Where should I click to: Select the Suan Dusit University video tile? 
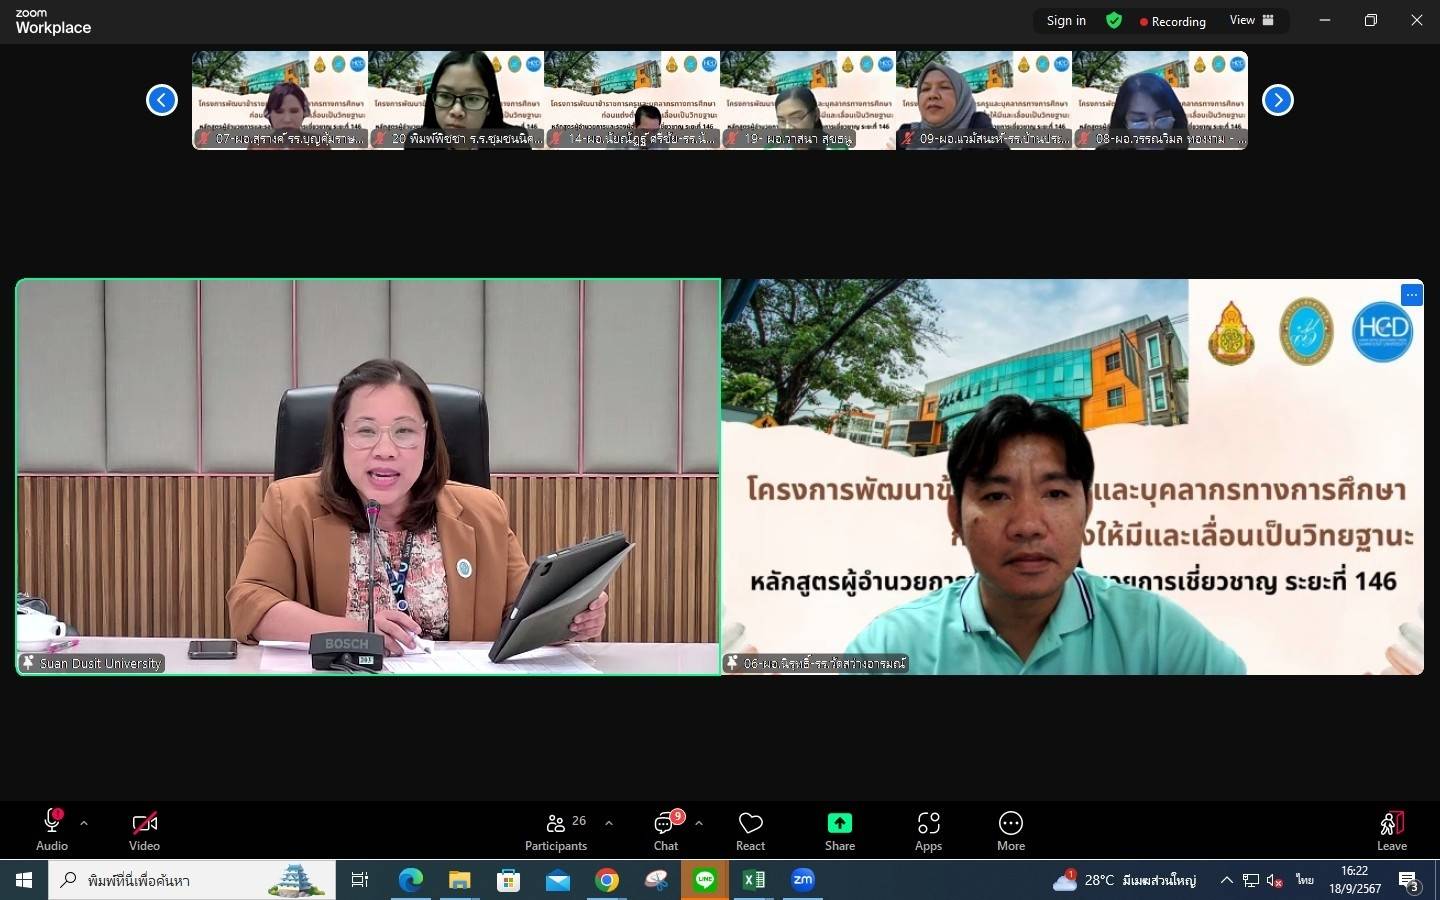tap(368, 476)
